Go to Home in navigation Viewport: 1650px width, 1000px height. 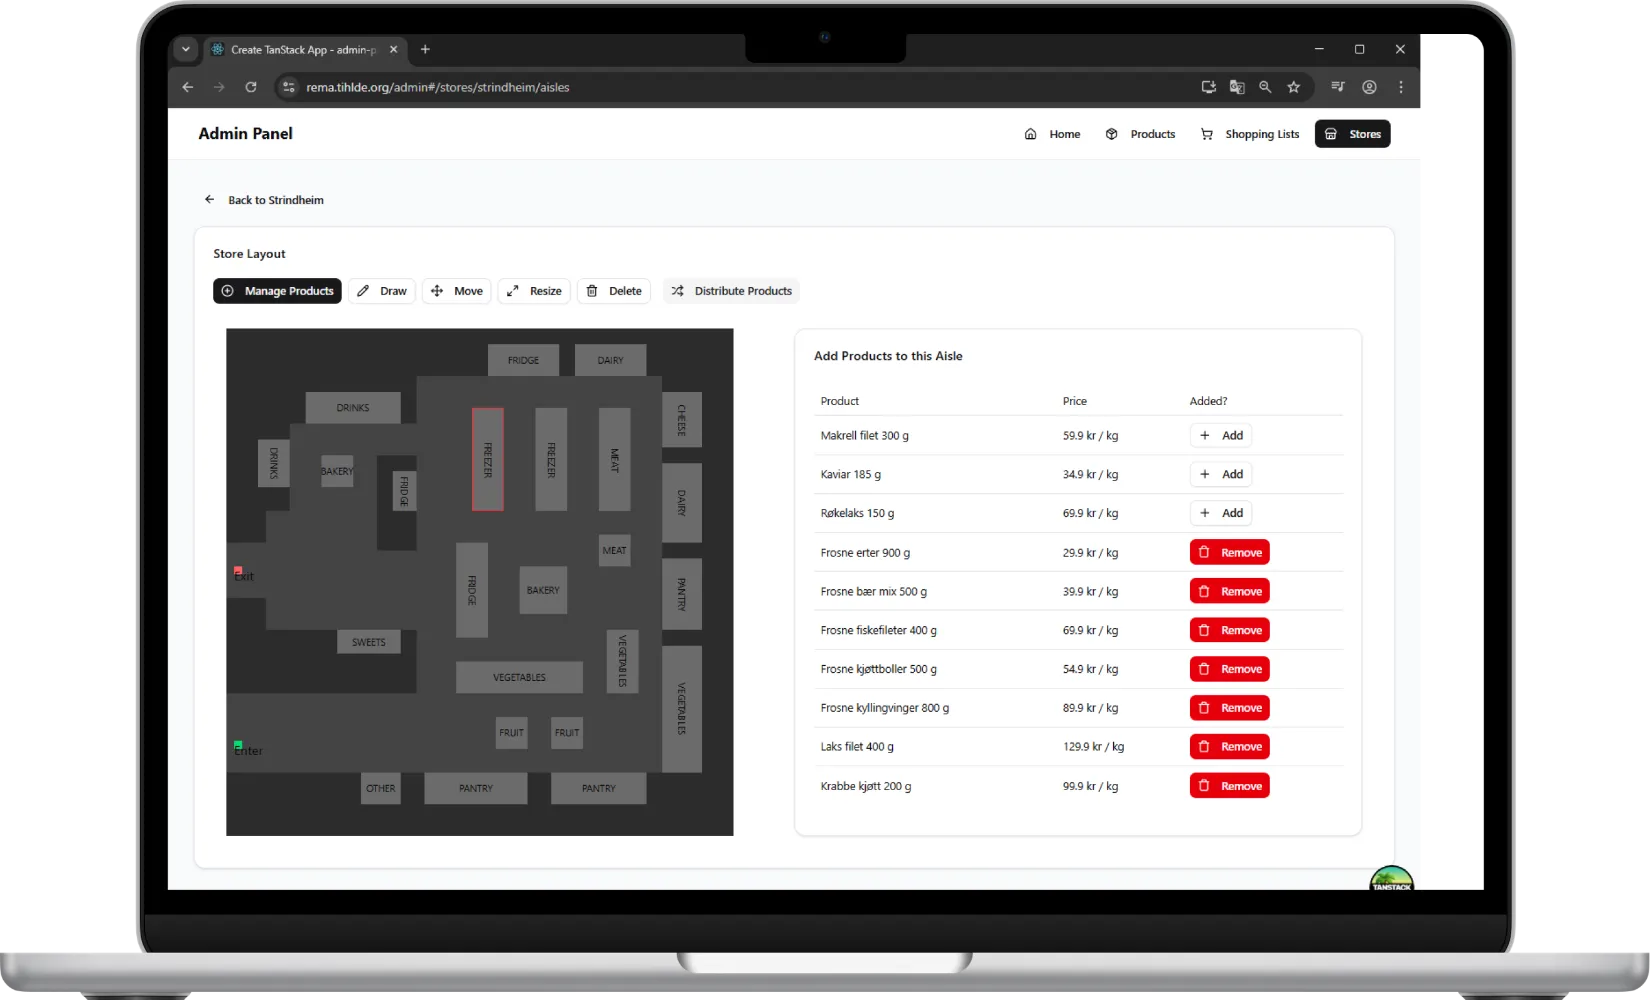click(1052, 134)
